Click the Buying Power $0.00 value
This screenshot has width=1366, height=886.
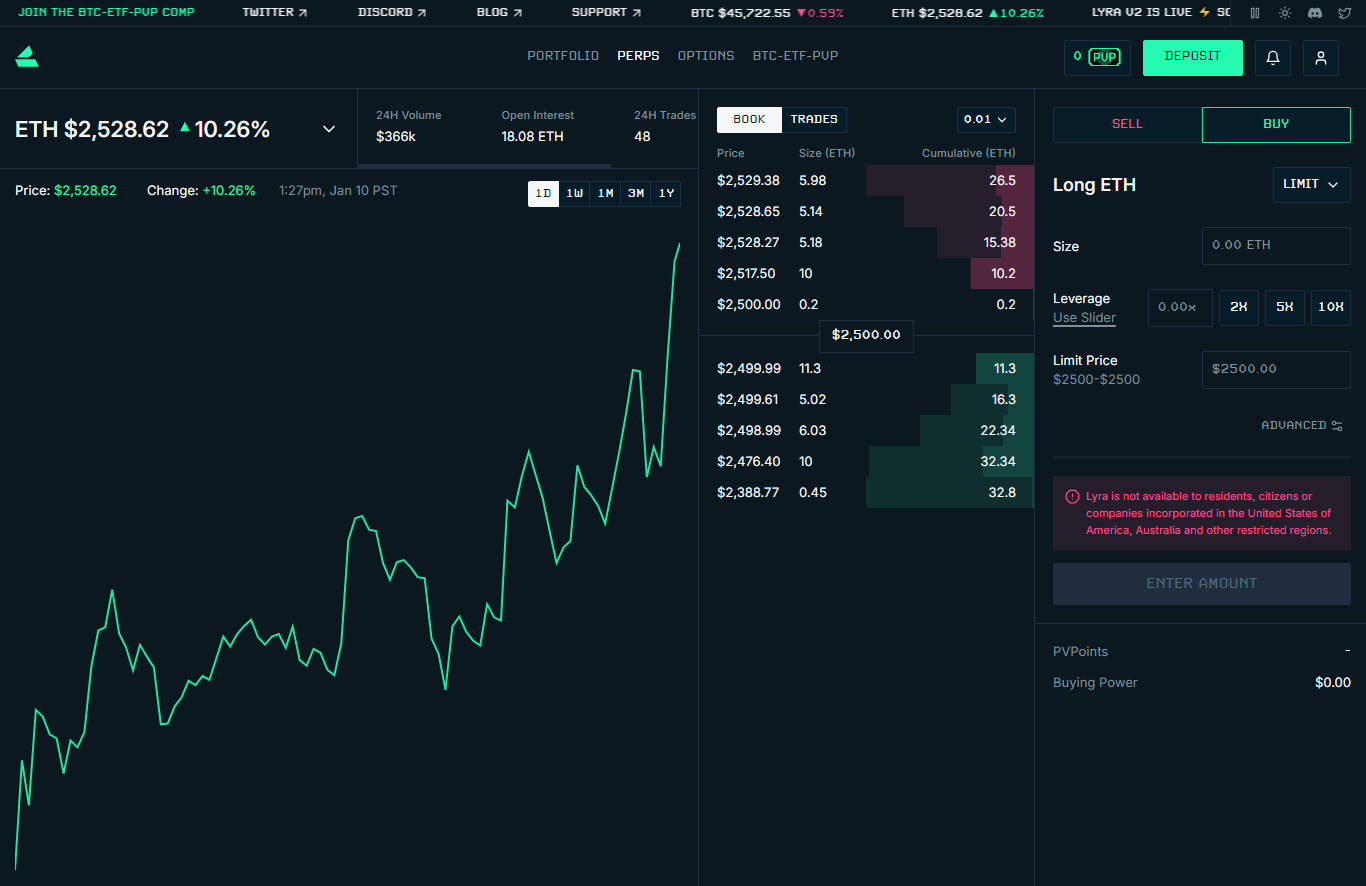coord(1332,683)
